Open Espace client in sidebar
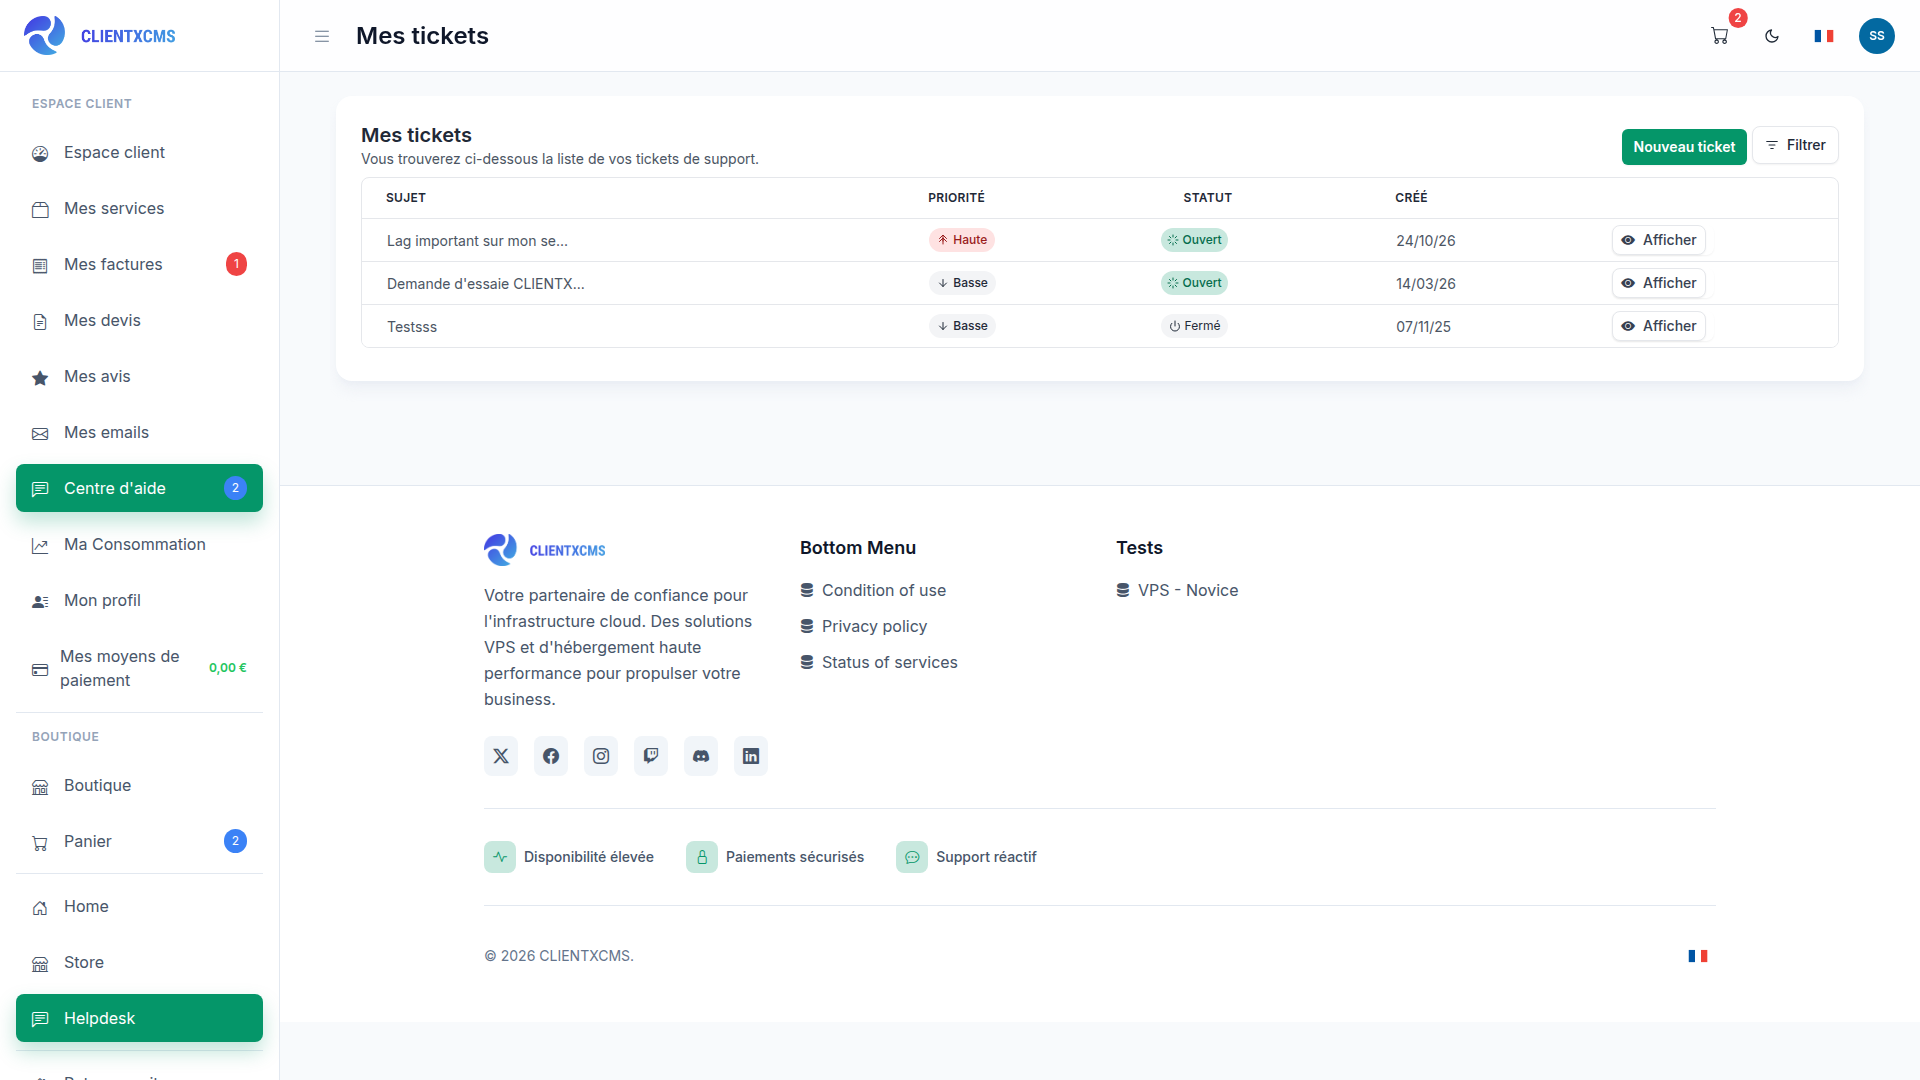Viewport: 1920px width, 1080px height. [x=139, y=153]
